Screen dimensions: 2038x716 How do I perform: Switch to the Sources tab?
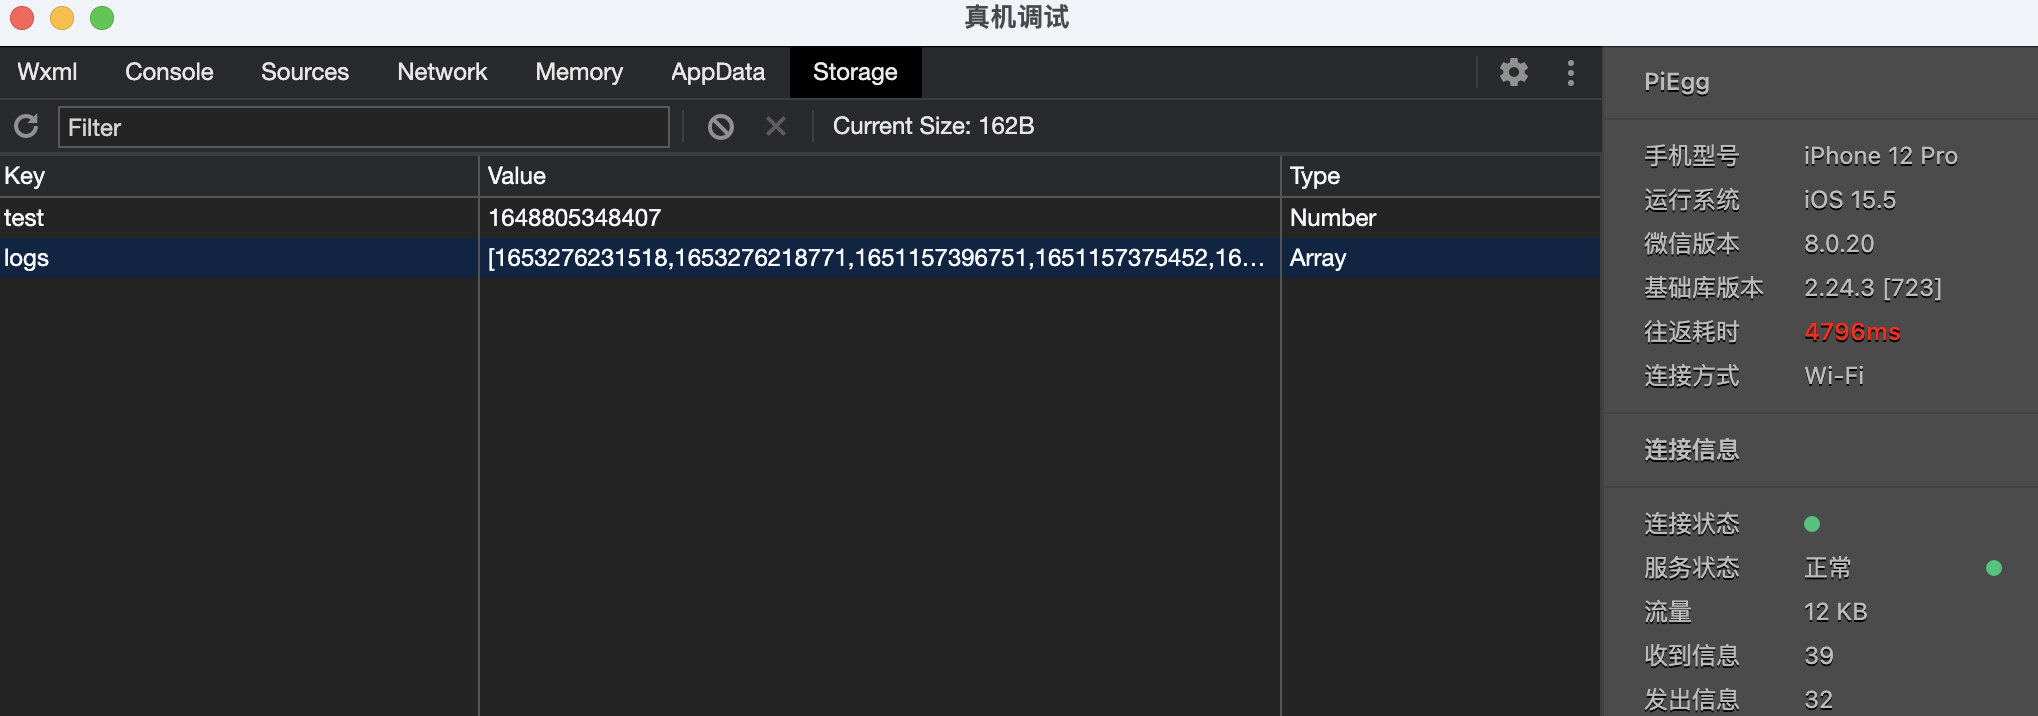click(x=305, y=72)
